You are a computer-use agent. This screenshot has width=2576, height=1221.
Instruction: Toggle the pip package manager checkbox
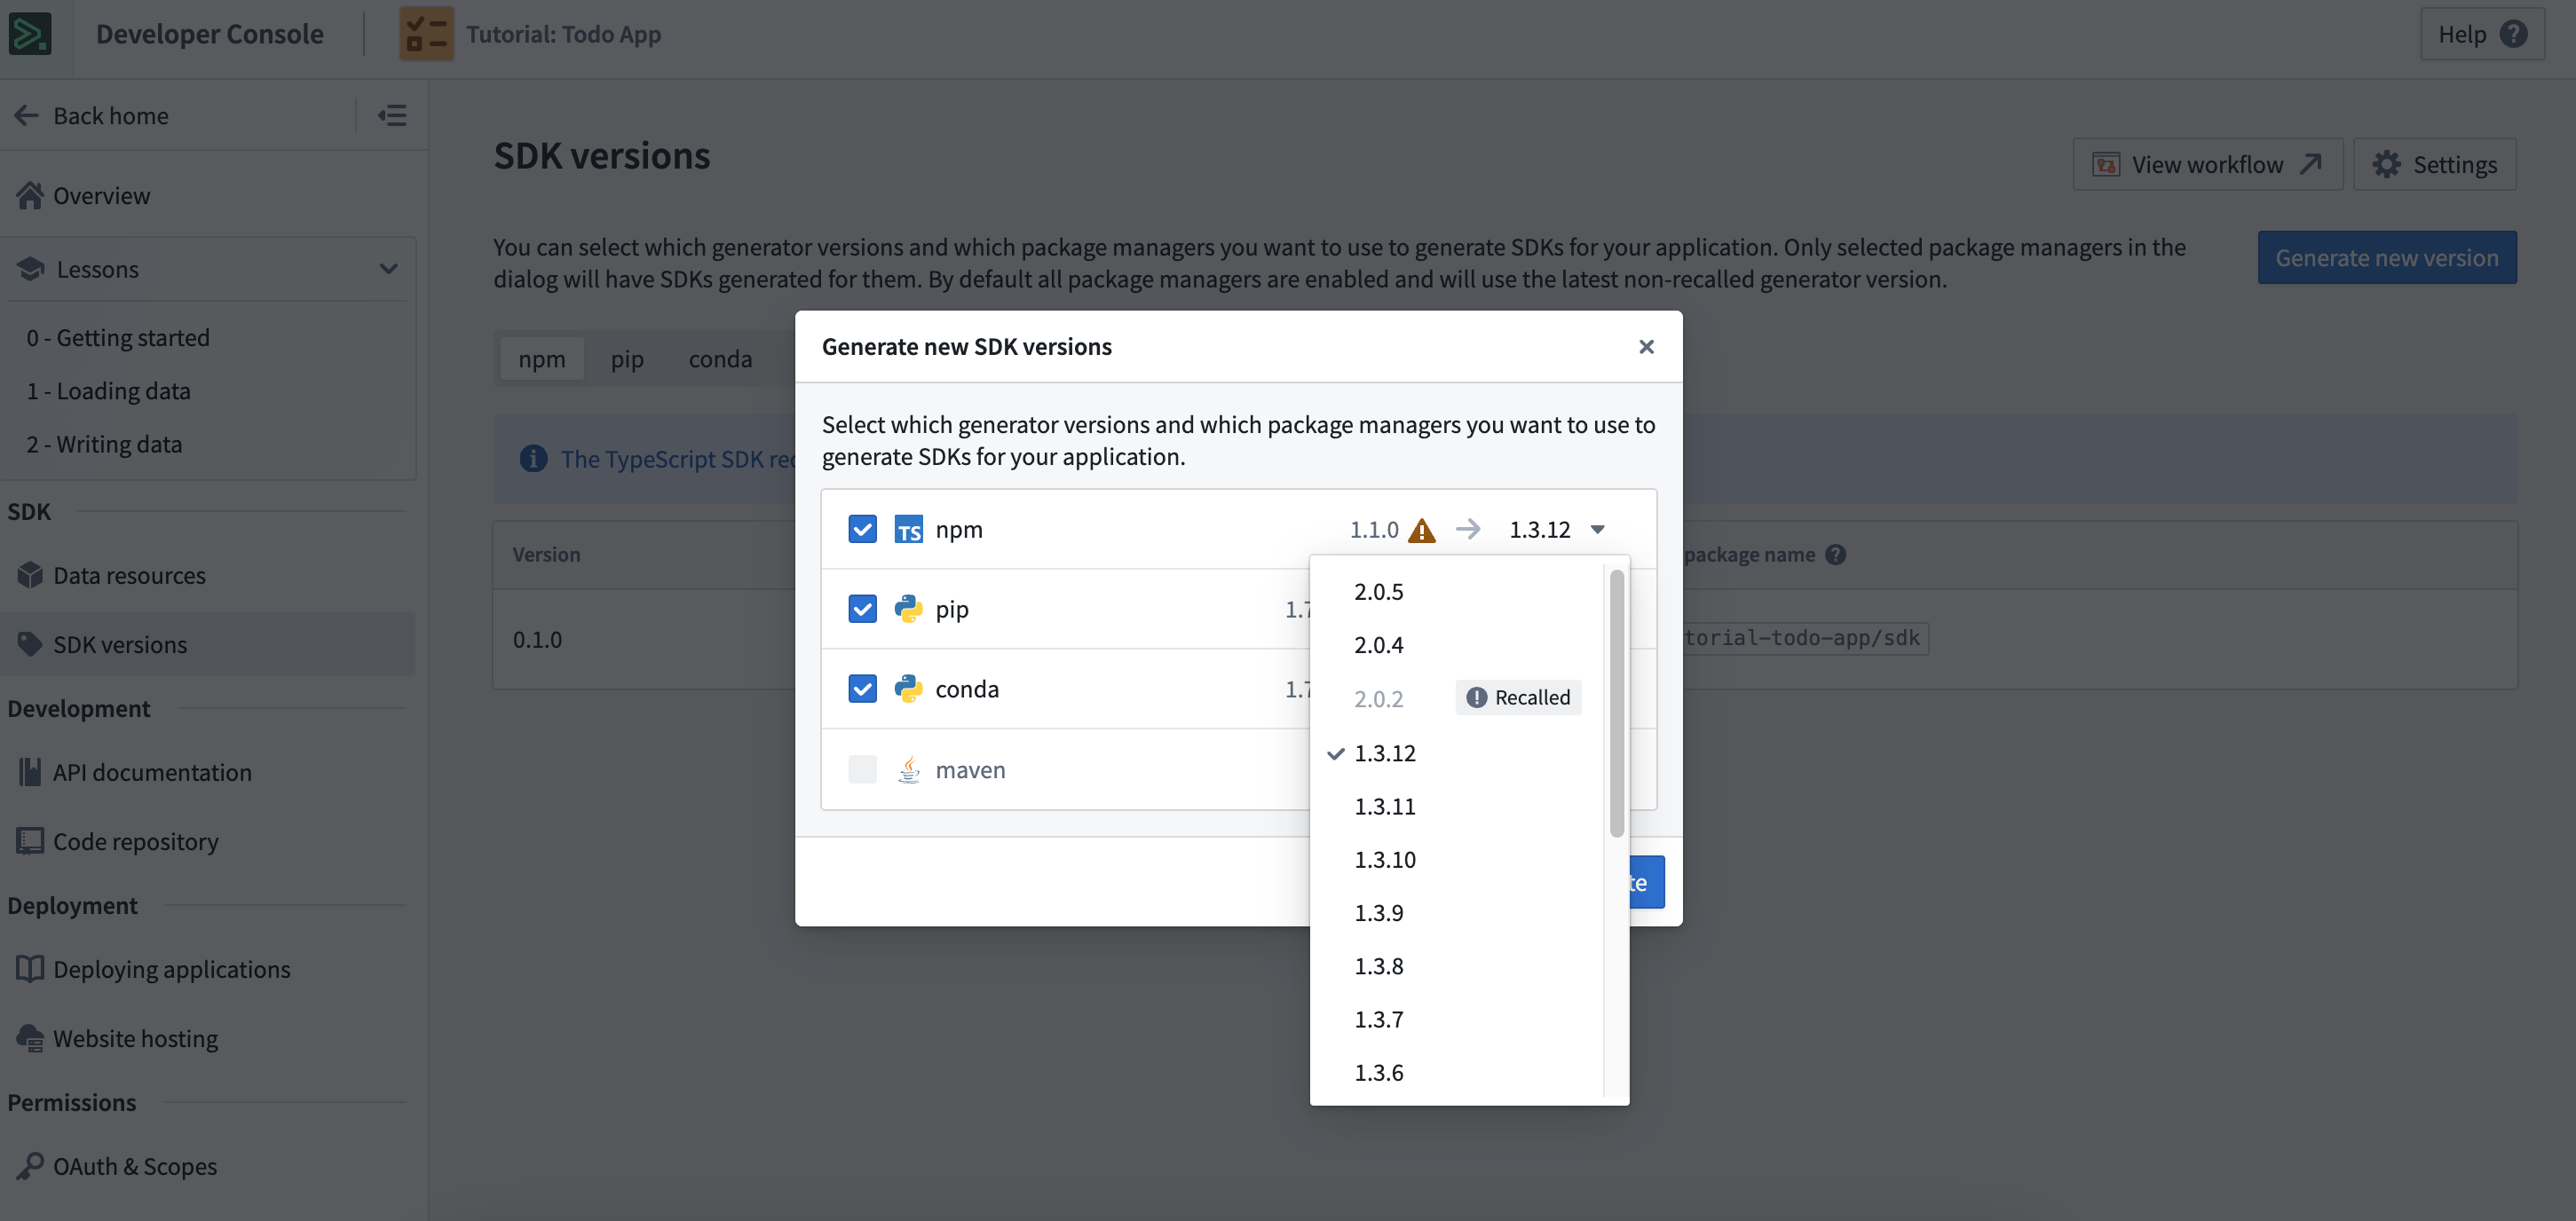pos(861,608)
